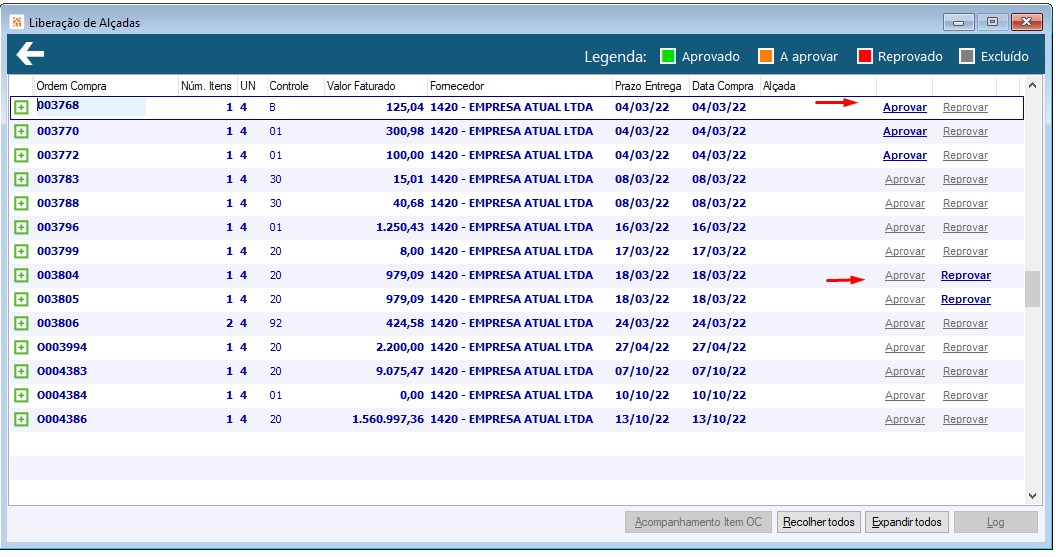Viewport: 1056px width, 557px height.
Task: Select value 1.250,43 cell
Action: tap(400, 228)
